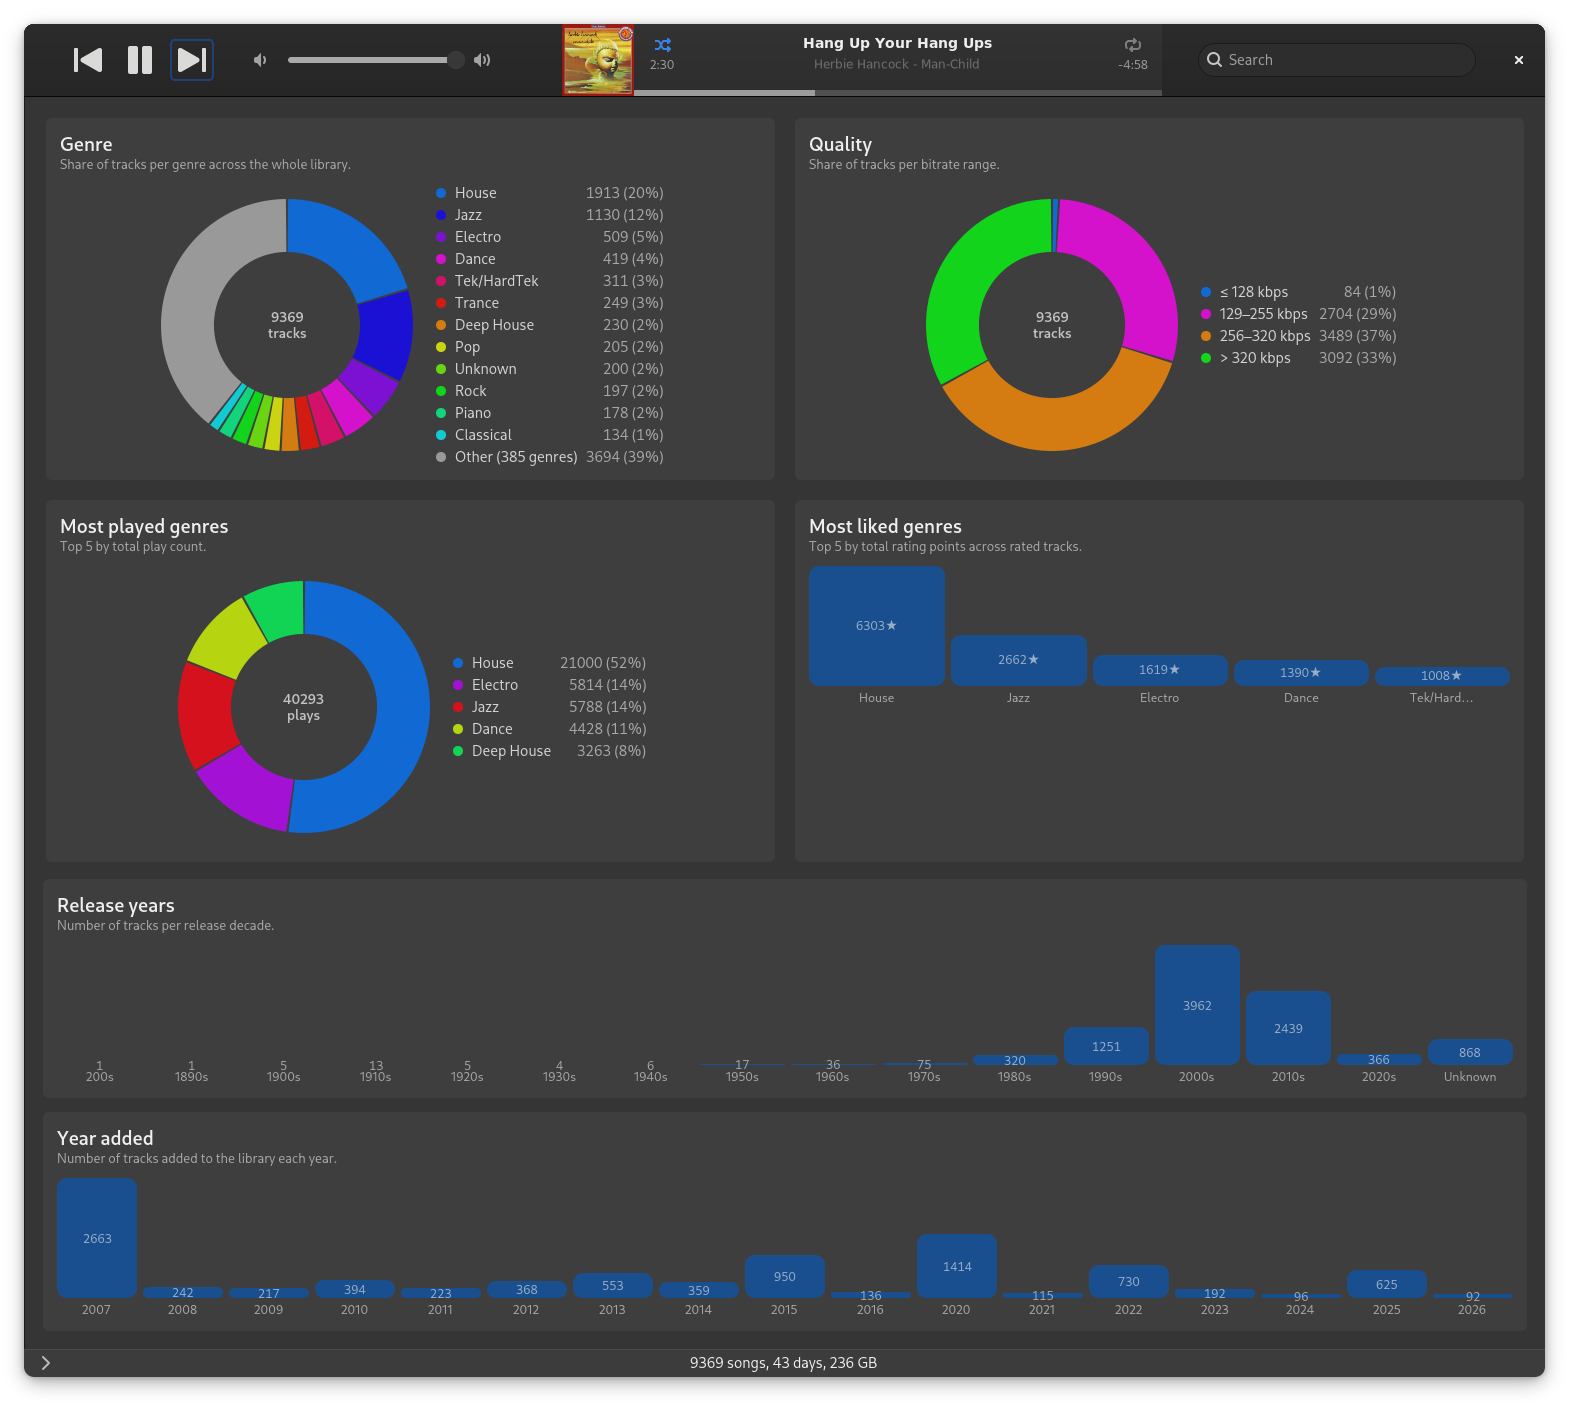Open the Man-Child album cover thumbnail
The image size is (1569, 1401).
tap(598, 60)
